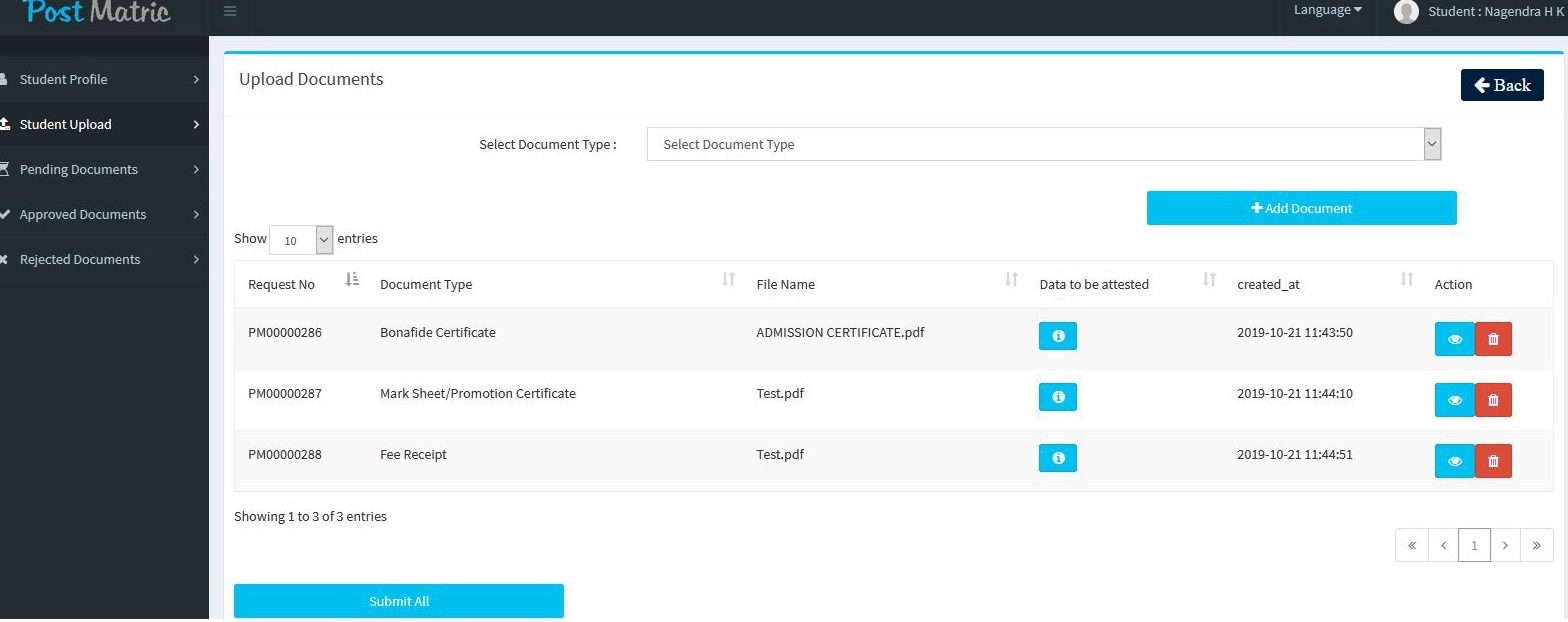The width and height of the screenshot is (1568, 622).
Task: Click Mark Sheet/Promotion Certificate cell
Action: coord(478,393)
